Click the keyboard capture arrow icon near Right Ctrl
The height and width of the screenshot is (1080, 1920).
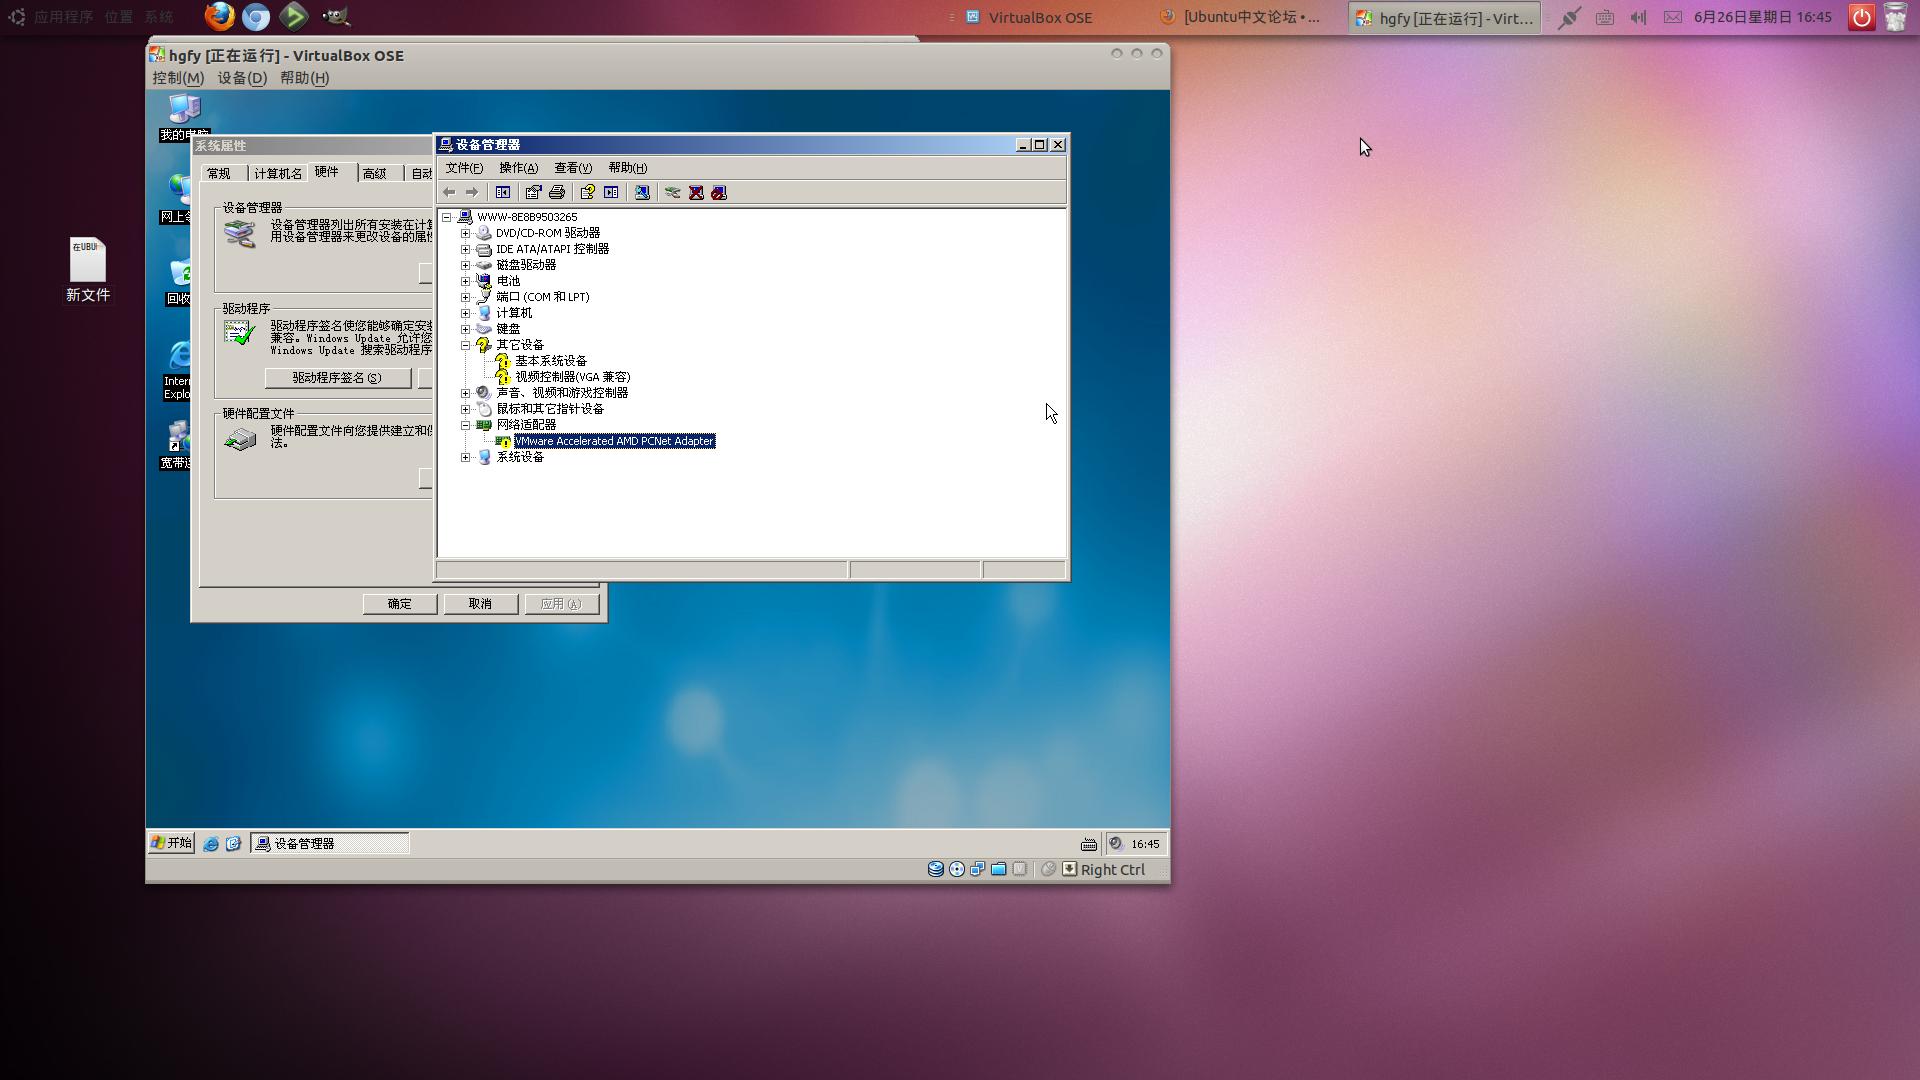coord(1069,869)
